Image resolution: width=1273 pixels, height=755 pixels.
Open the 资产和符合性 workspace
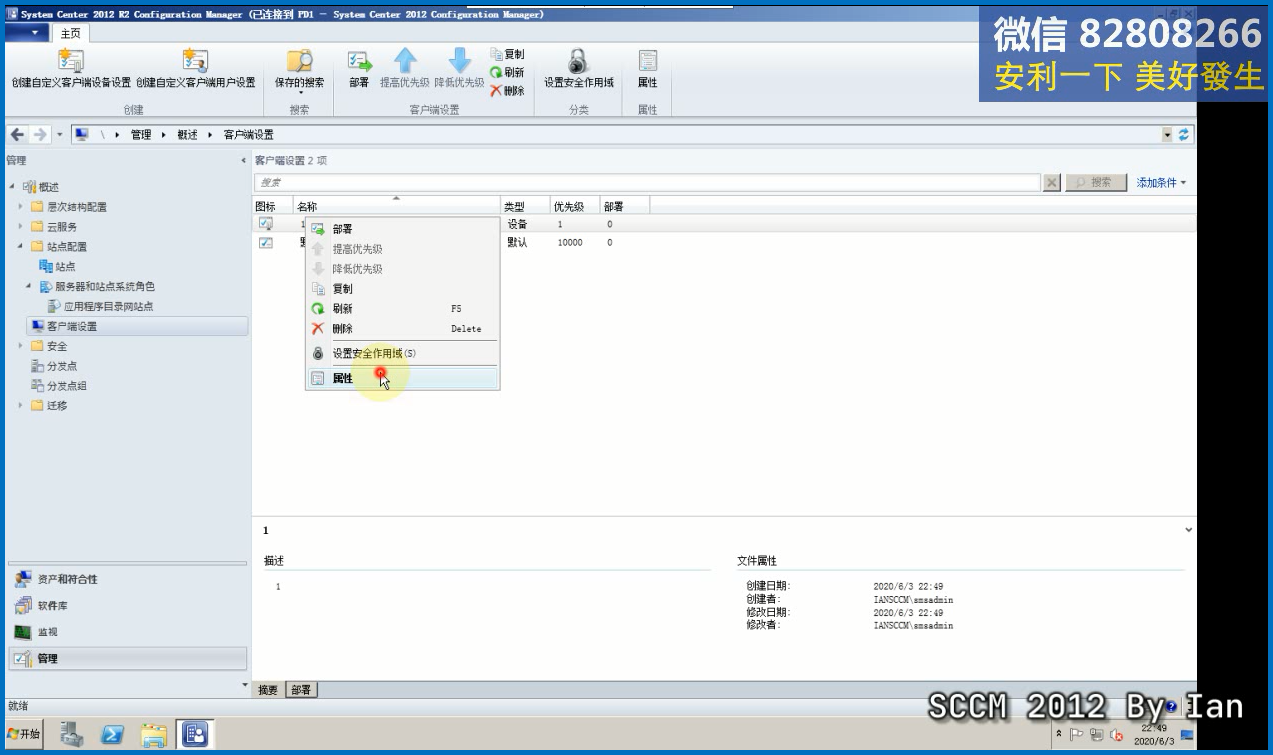coord(126,580)
